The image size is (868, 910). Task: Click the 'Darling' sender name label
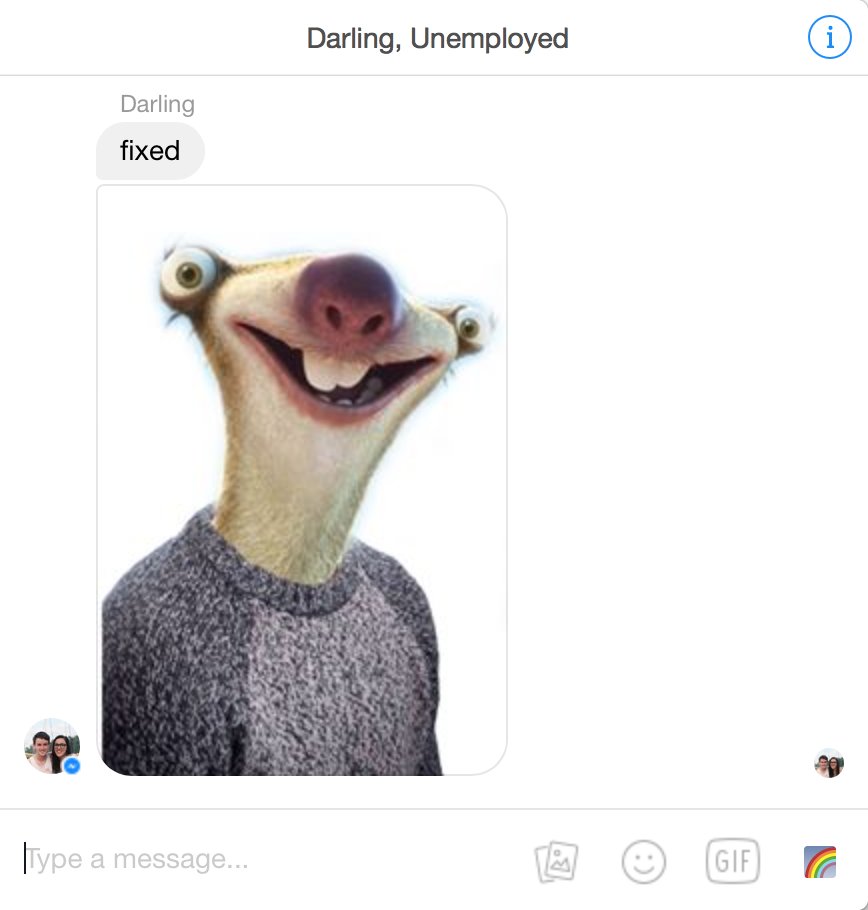[157, 104]
